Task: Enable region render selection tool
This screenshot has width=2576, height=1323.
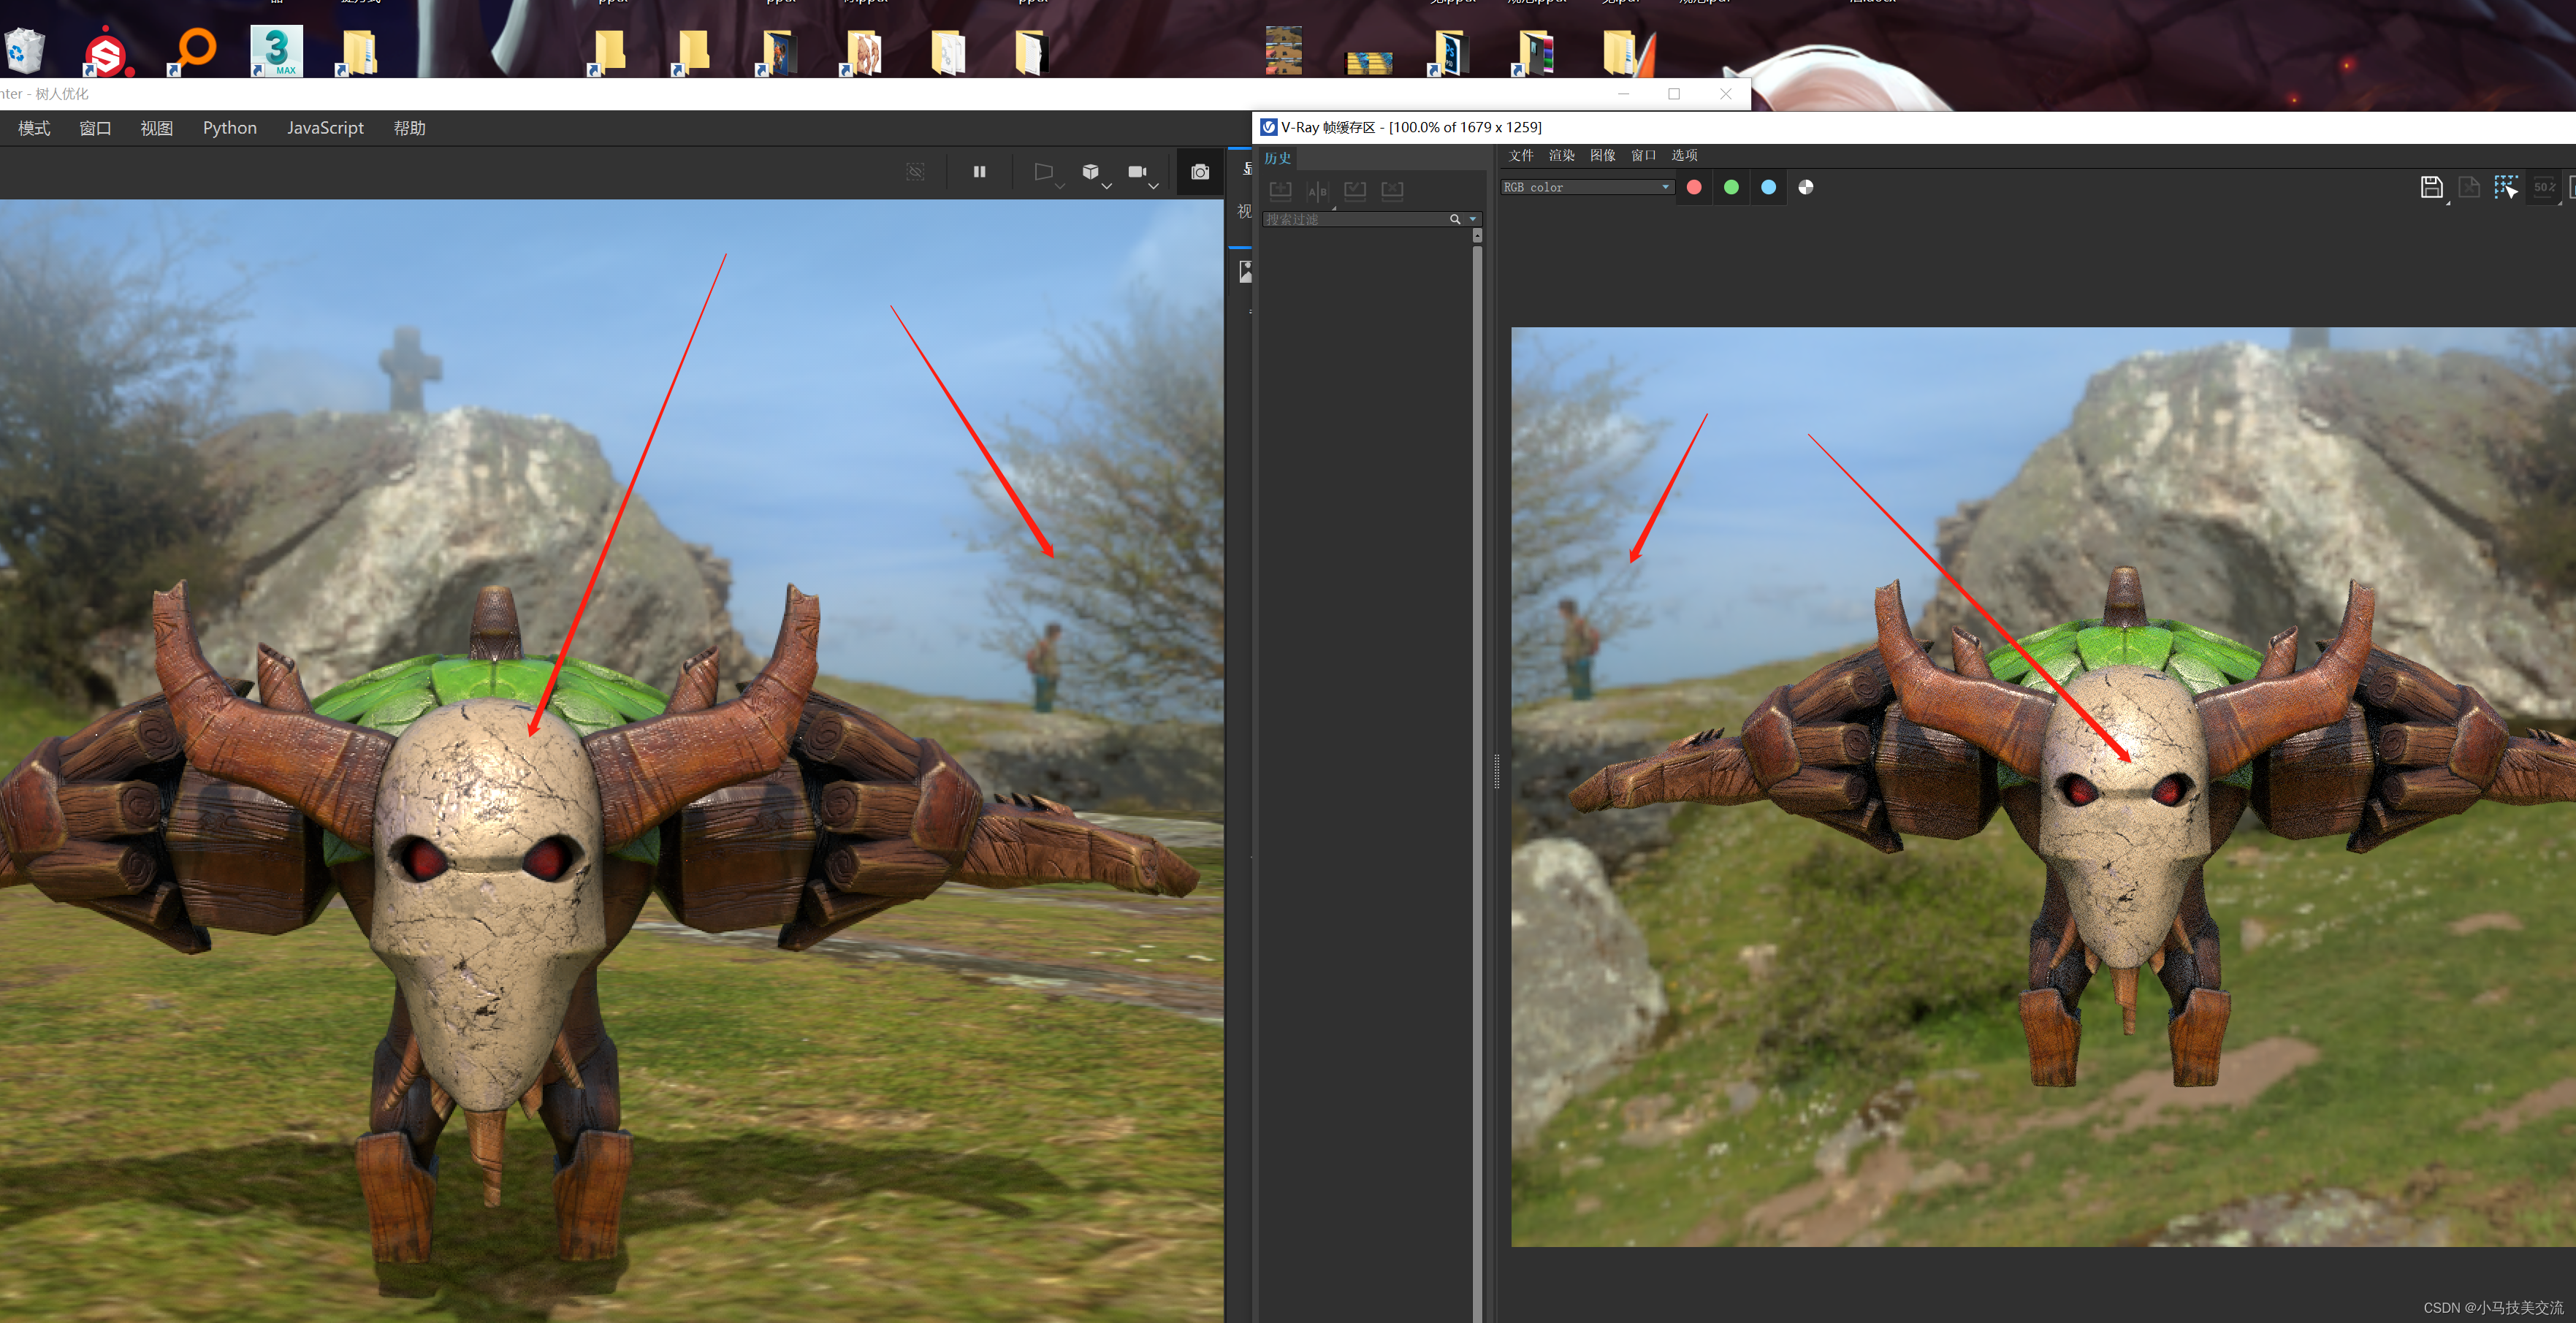Action: [x=2505, y=187]
